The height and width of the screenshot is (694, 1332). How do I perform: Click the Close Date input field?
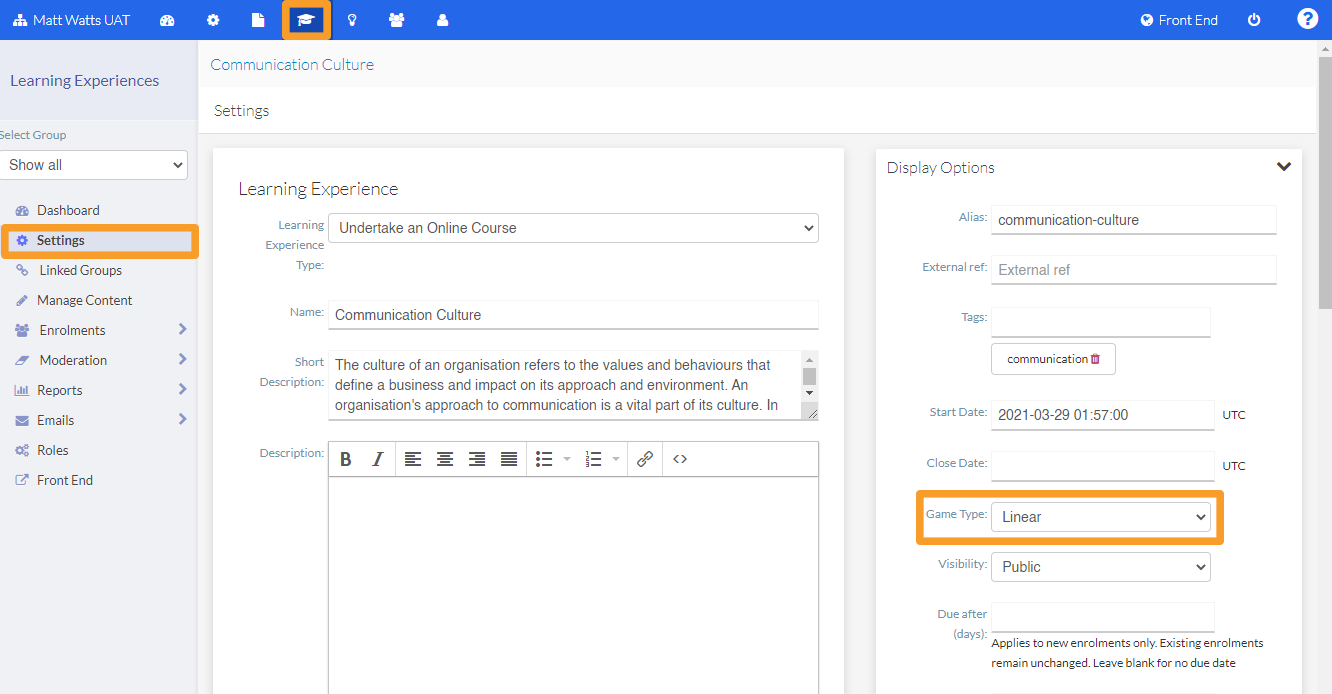1102,465
